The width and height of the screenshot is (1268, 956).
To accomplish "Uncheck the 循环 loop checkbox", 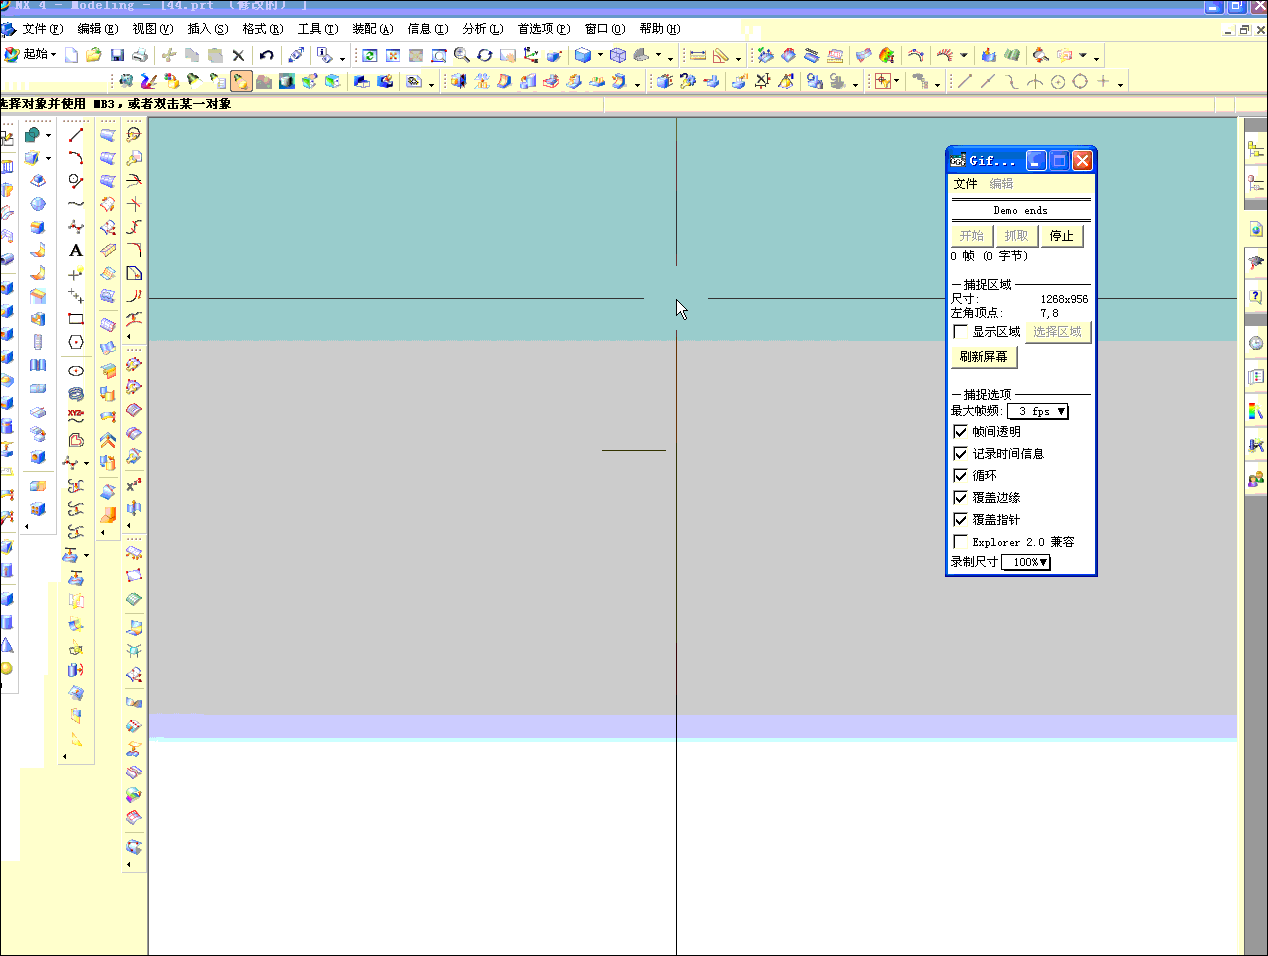I will point(960,476).
